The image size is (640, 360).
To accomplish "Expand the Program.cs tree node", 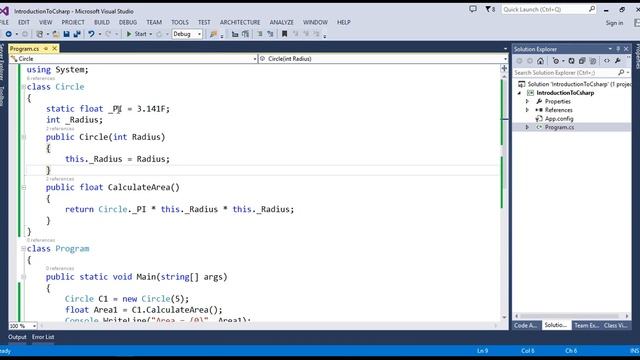I will click(x=527, y=127).
